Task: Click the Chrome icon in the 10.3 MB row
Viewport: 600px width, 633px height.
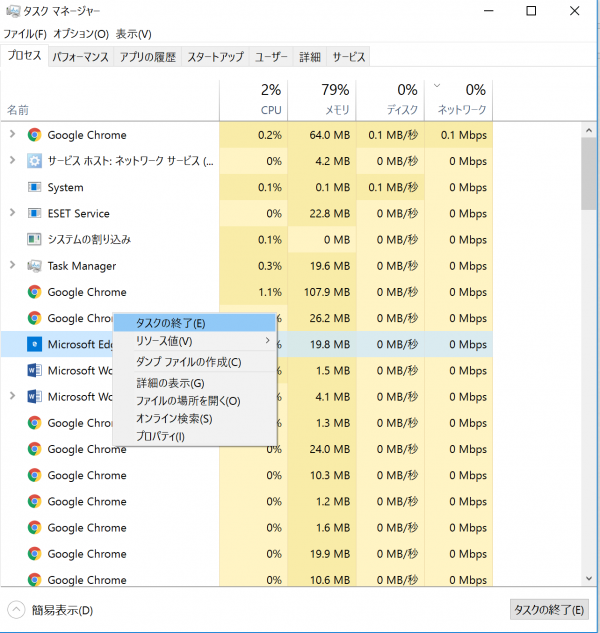Action: (34, 475)
